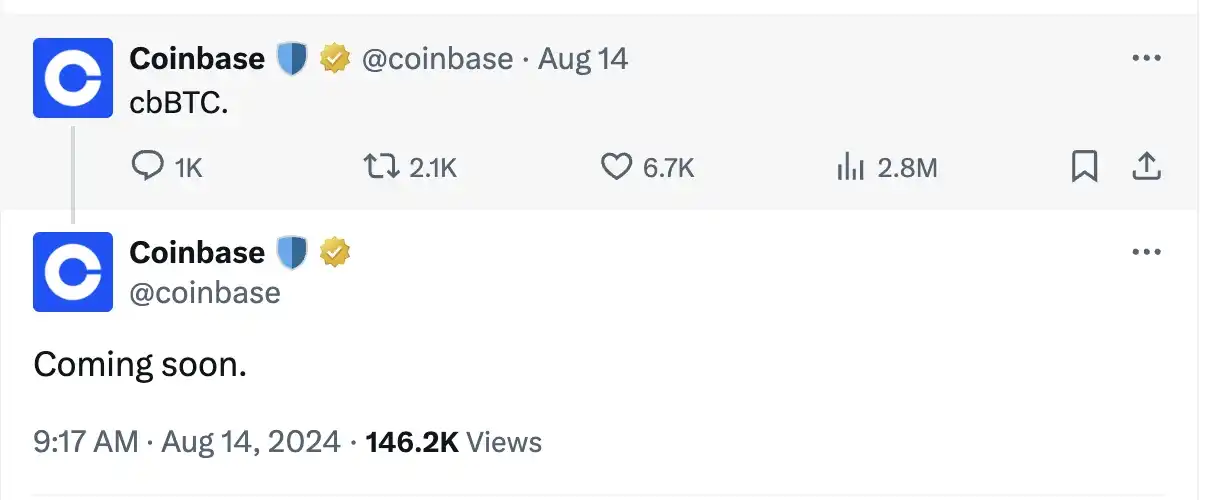Click the blue shield badge on second tweet
This screenshot has height=500, width=1208.
pos(292,254)
